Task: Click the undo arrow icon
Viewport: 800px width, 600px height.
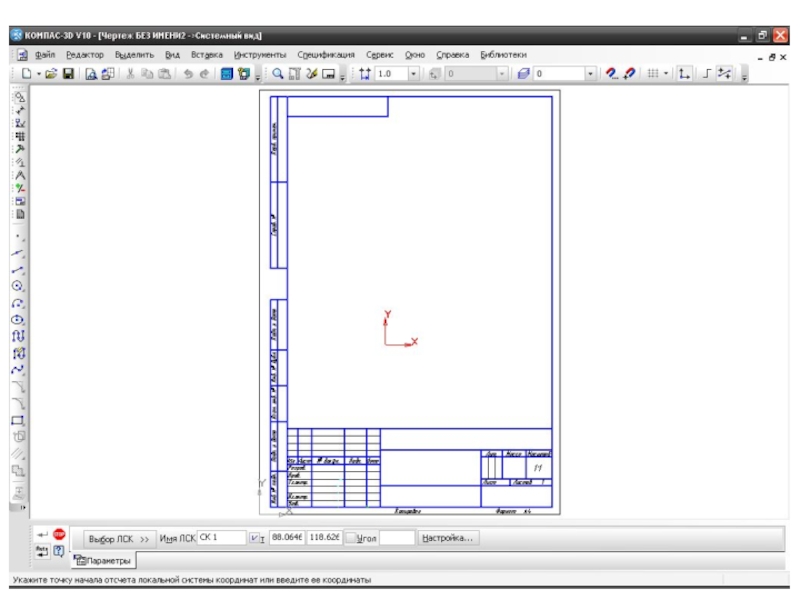Action: (188, 74)
